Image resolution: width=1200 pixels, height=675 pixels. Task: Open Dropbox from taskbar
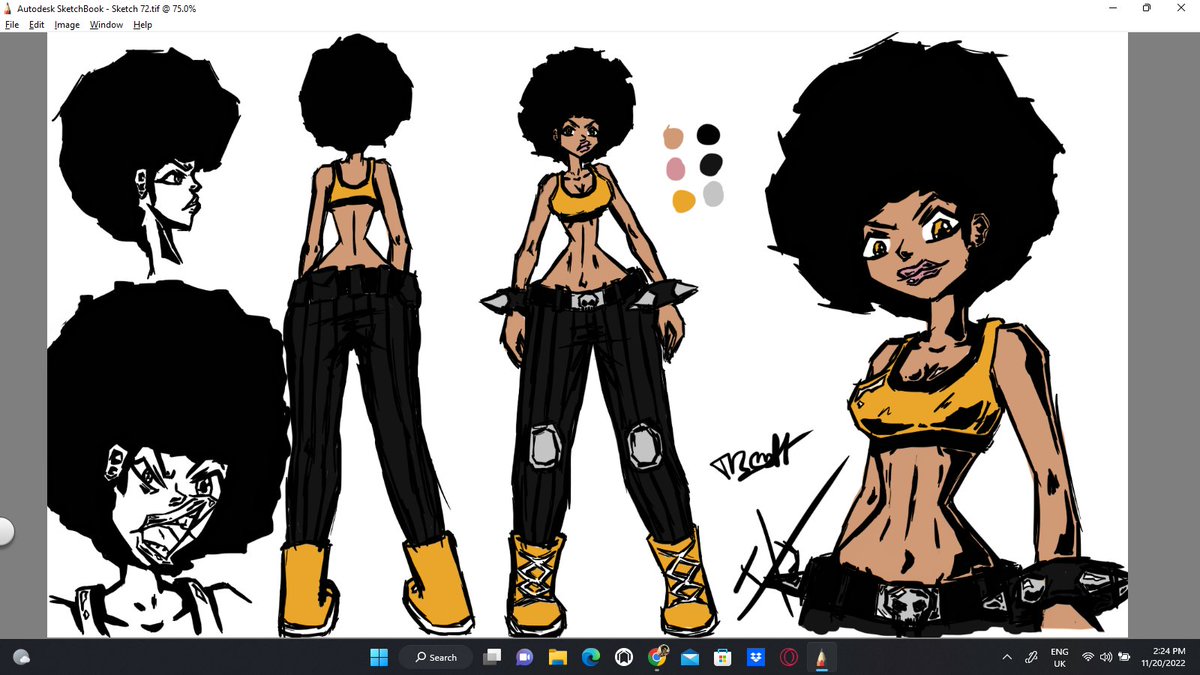pyautogui.click(x=755, y=657)
